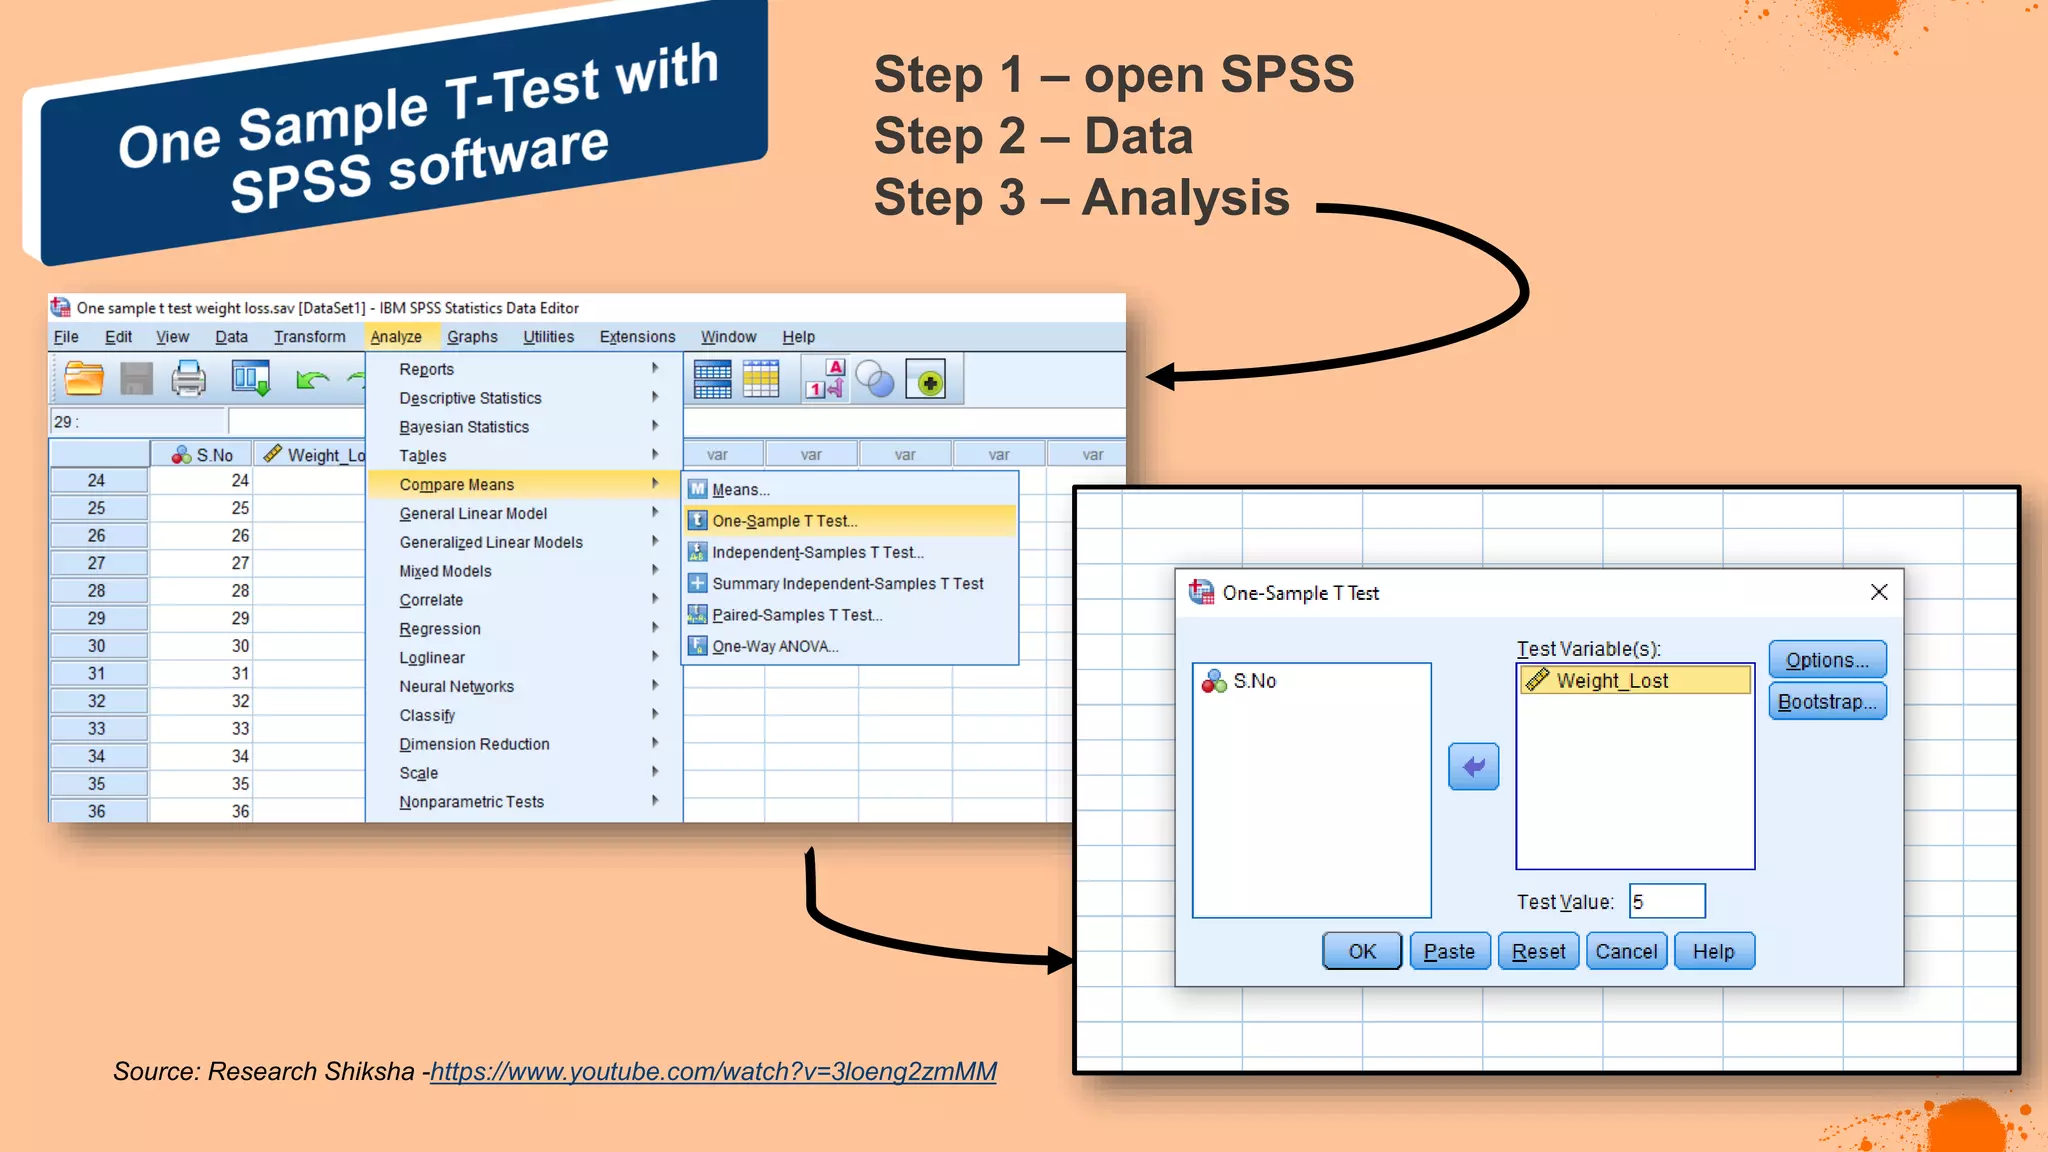The height and width of the screenshot is (1152, 2048).
Task: Click the S.No column header
Action: [x=201, y=454]
